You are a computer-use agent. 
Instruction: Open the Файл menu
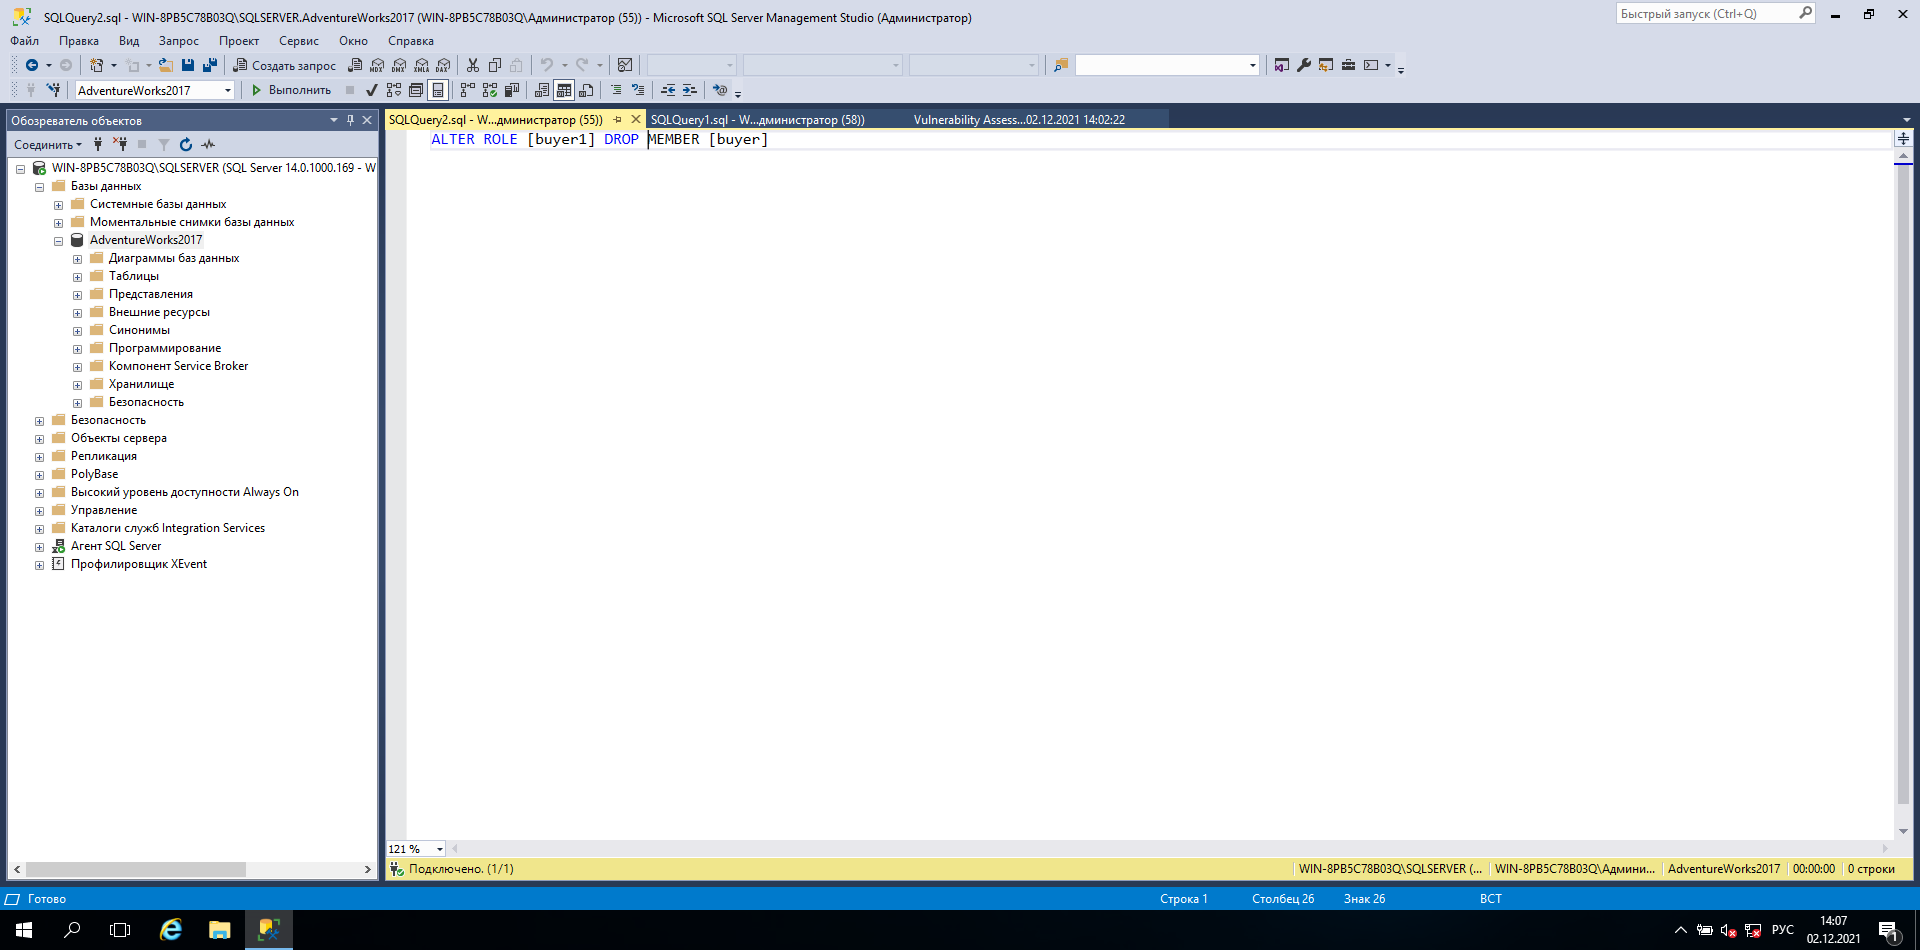pyautogui.click(x=24, y=41)
